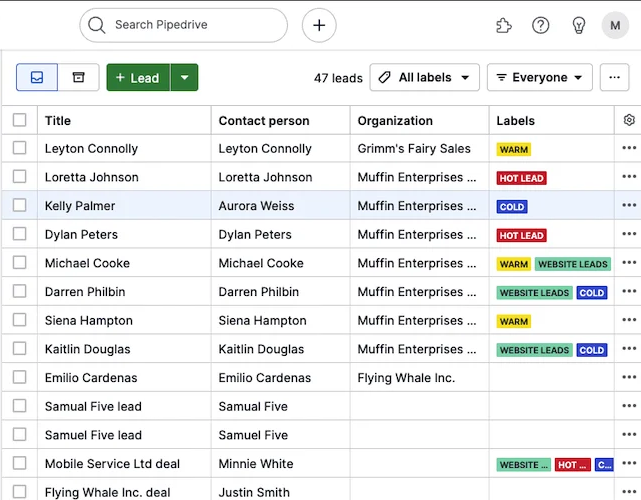Open table column settings gear
The image size is (641, 500).
tap(629, 120)
